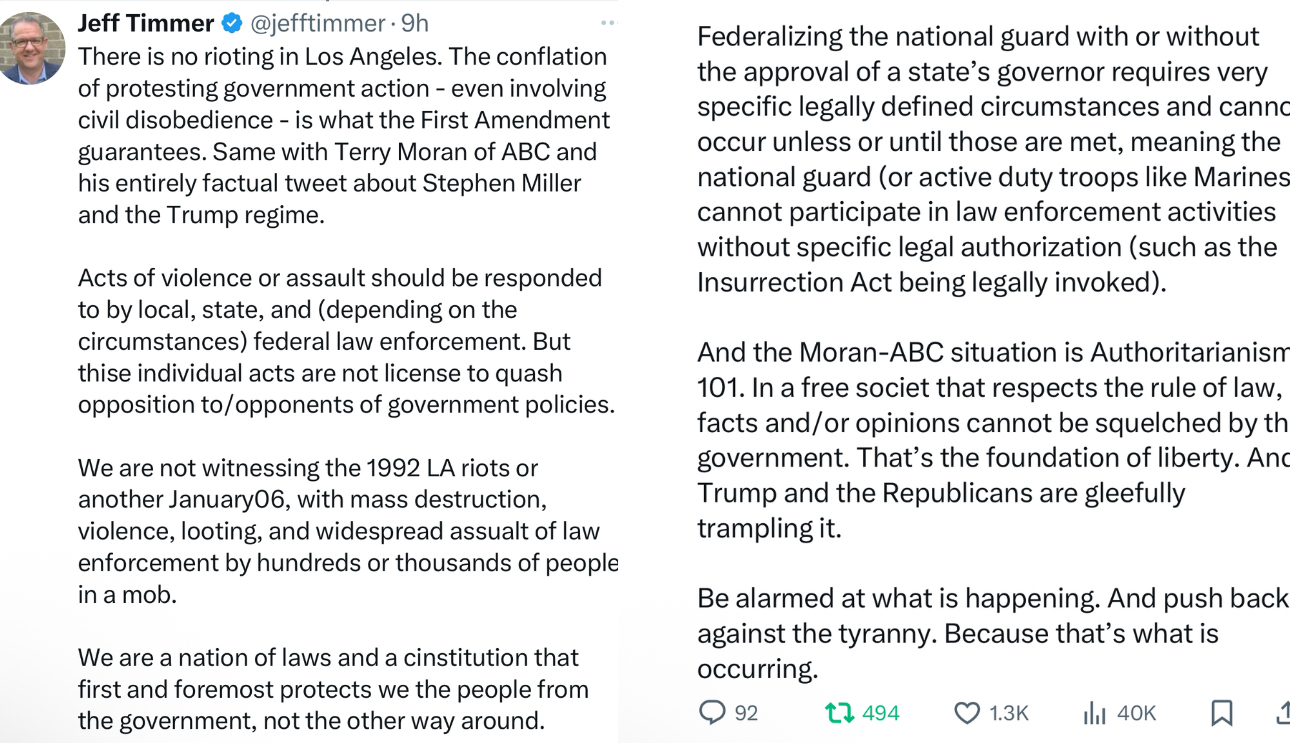Click the 494 reposts count
Image resolution: width=1290 pixels, height=743 pixels.
point(880,713)
